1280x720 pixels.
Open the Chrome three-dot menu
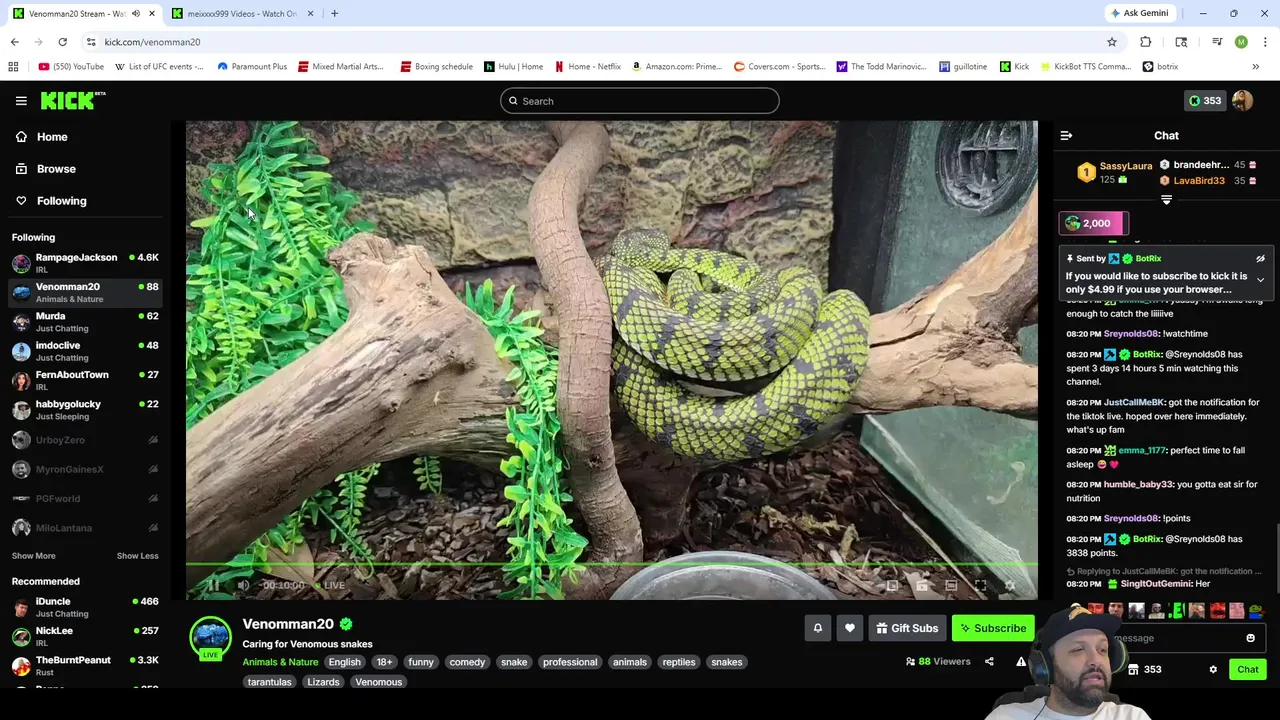tap(1265, 42)
